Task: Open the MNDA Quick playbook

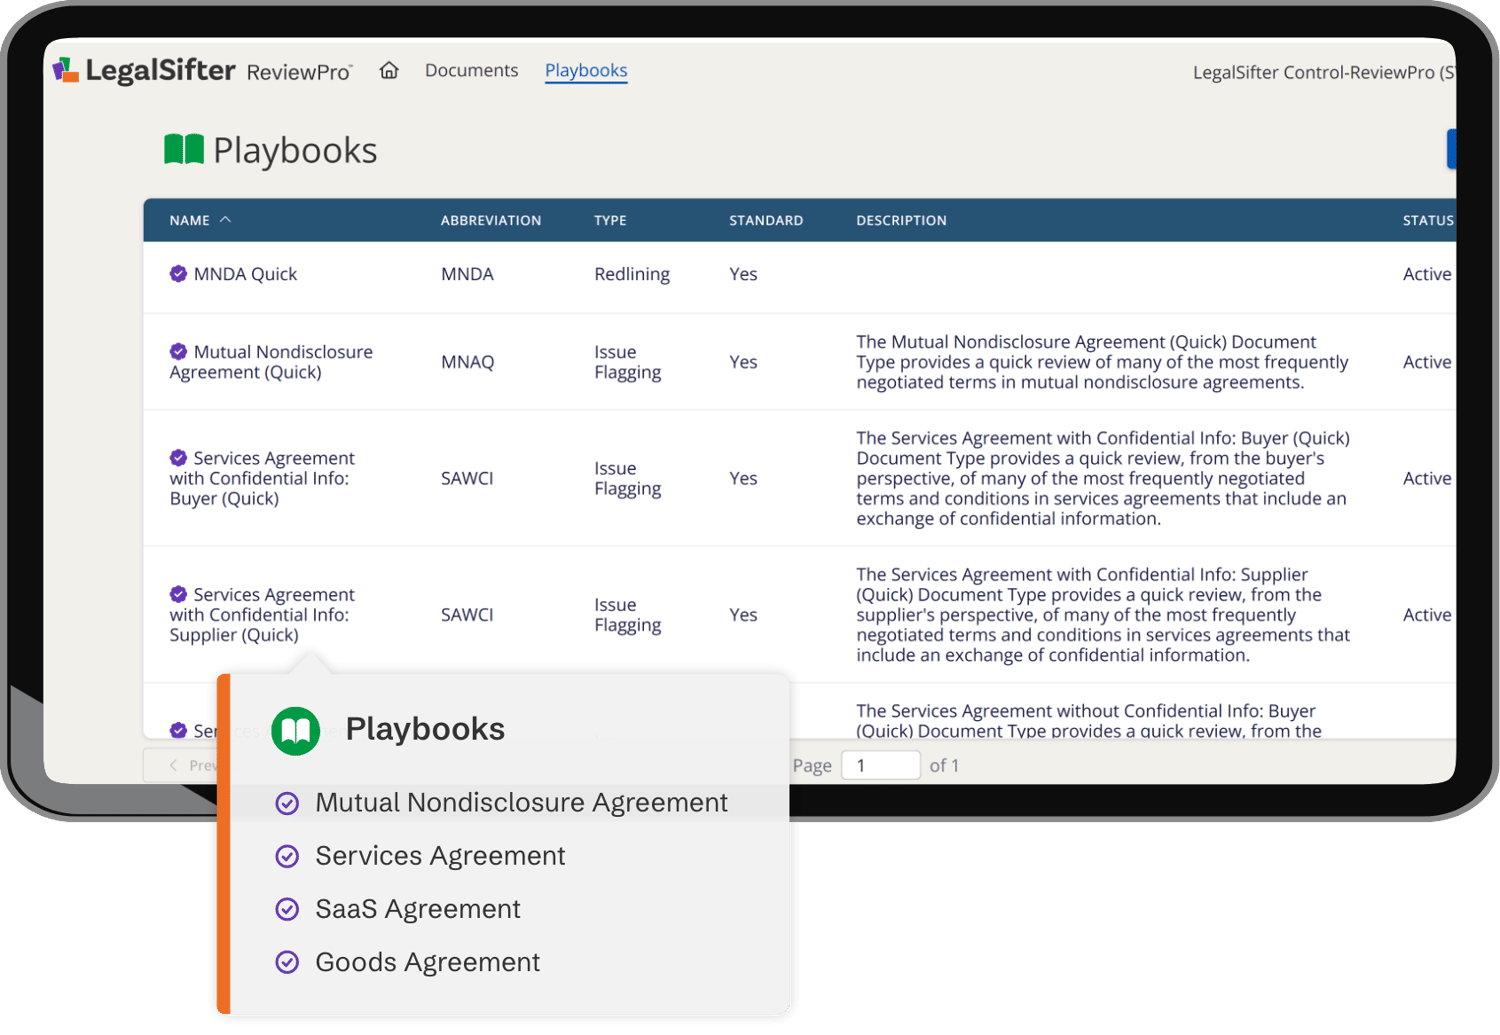Action: pos(245,274)
